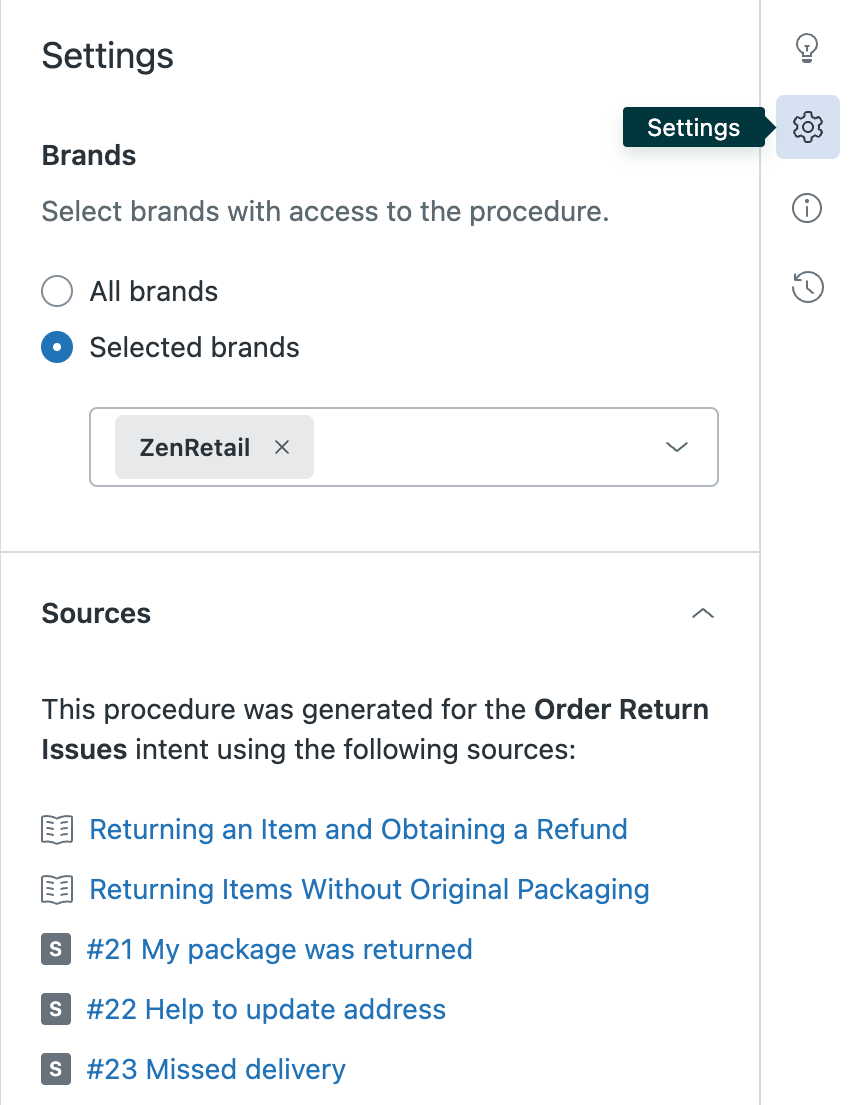Open Returning an Item and Obtaining a Refund
Viewport: 852px width, 1105px height.
358,829
